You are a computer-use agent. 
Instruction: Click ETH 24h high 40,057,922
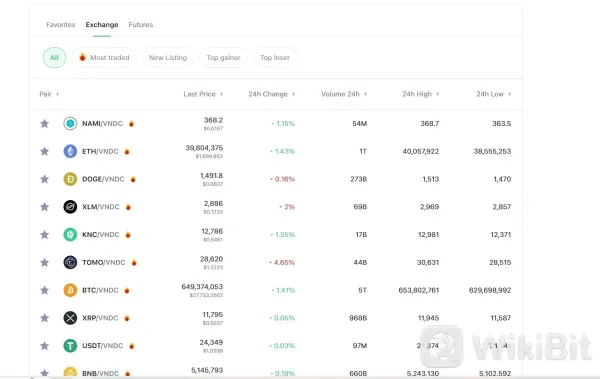pos(421,151)
